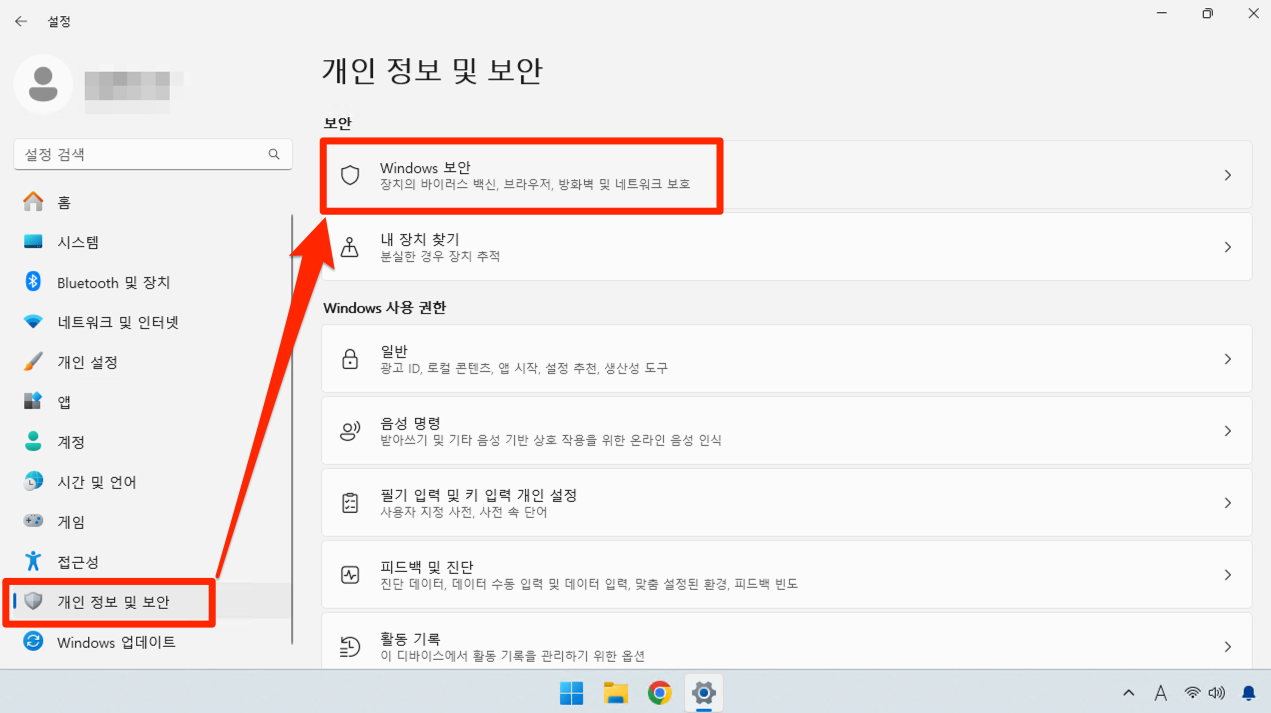Click the Korean IME indicator A
Image resolution: width=1271 pixels, height=713 pixels.
[x=1161, y=692]
